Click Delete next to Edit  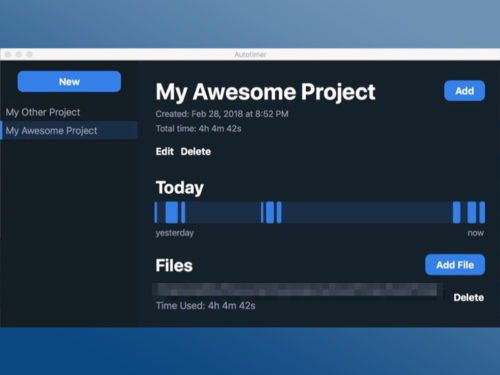(196, 152)
